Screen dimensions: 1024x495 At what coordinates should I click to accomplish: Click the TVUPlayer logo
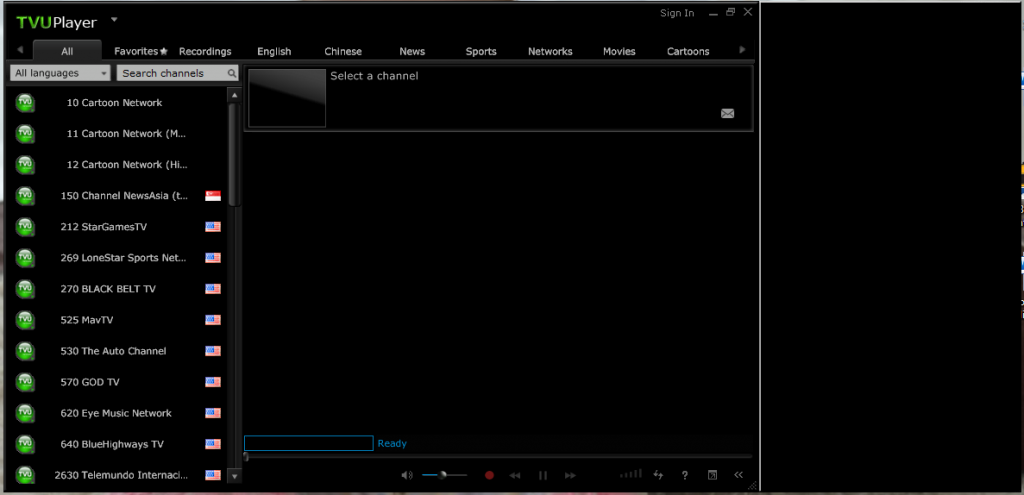pos(56,23)
